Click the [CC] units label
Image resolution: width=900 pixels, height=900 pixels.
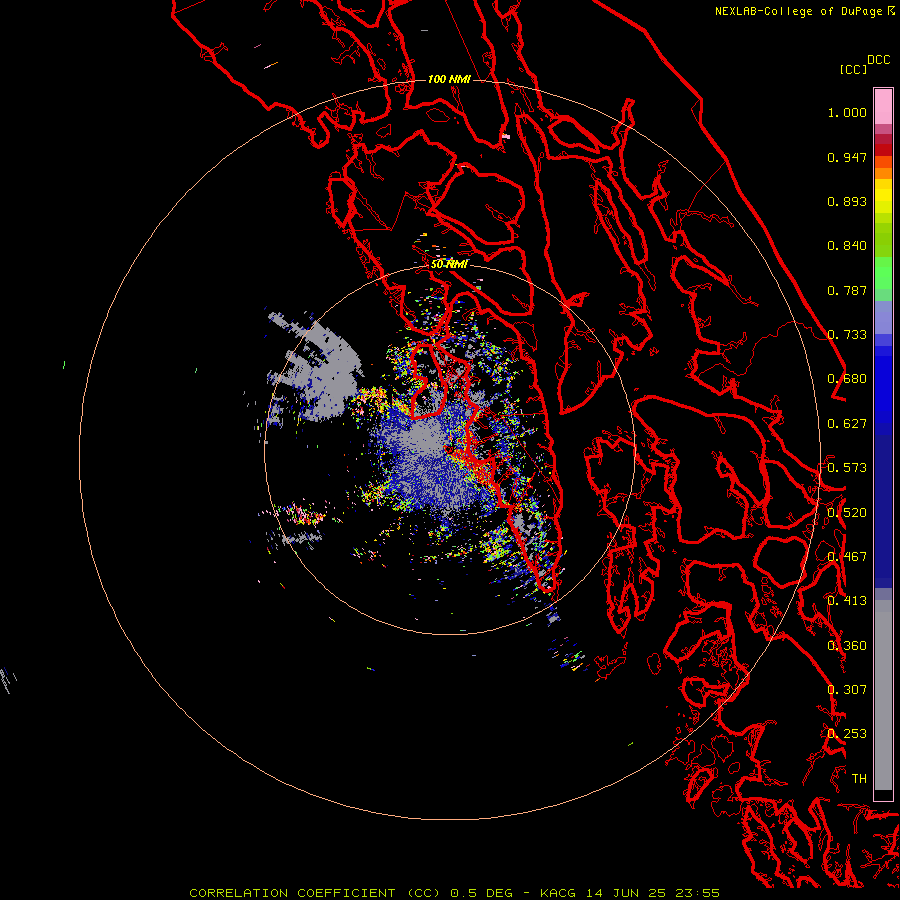pyautogui.click(x=854, y=69)
